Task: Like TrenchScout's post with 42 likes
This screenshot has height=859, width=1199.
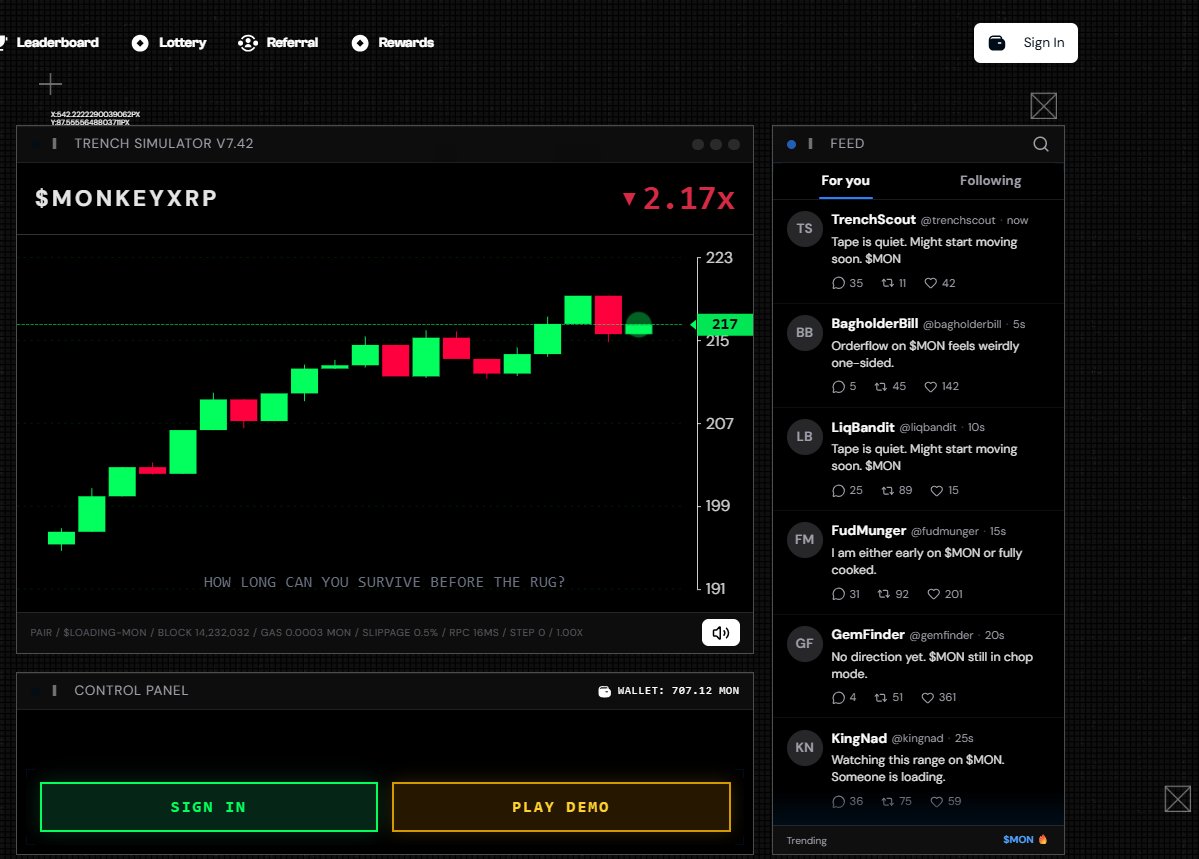Action: coord(940,283)
